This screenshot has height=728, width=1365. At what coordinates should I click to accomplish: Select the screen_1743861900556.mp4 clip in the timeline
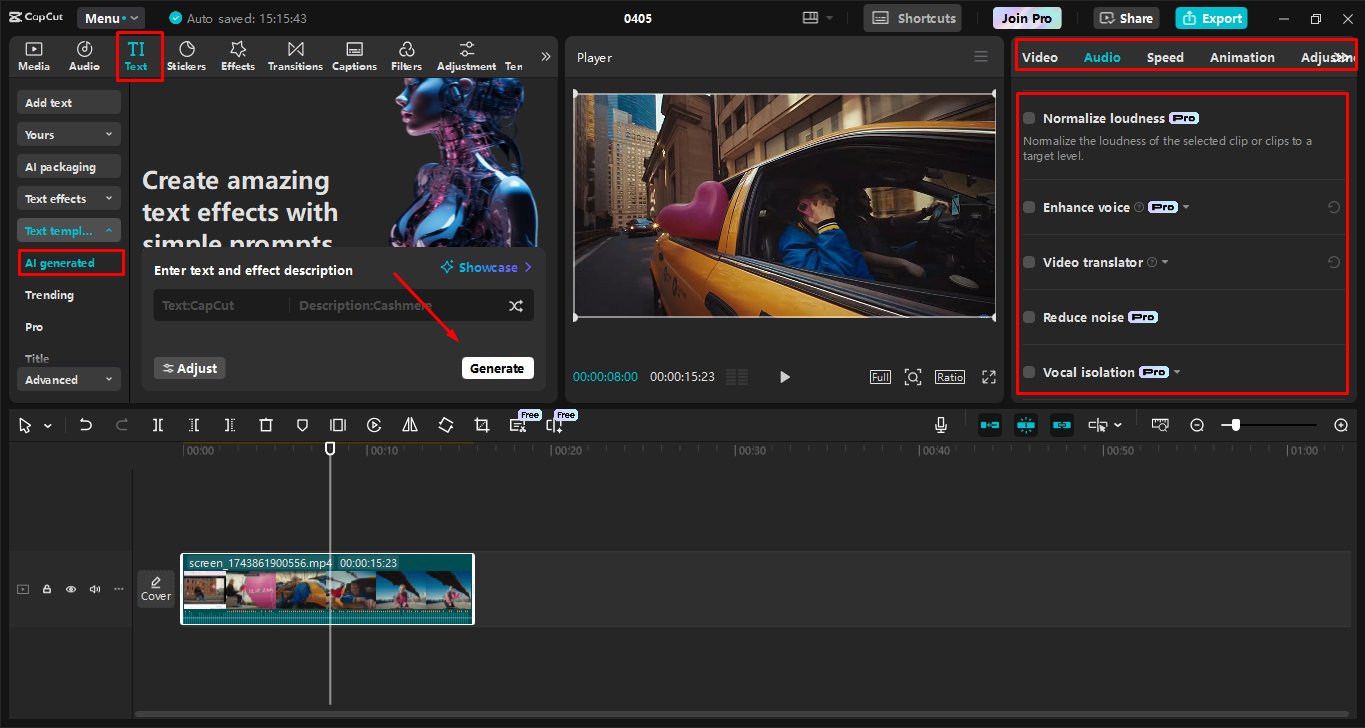328,589
